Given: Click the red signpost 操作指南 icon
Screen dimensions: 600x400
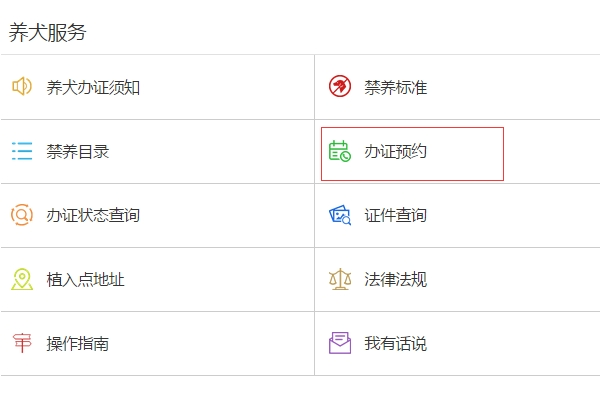Looking at the screenshot, I should pos(22,343).
